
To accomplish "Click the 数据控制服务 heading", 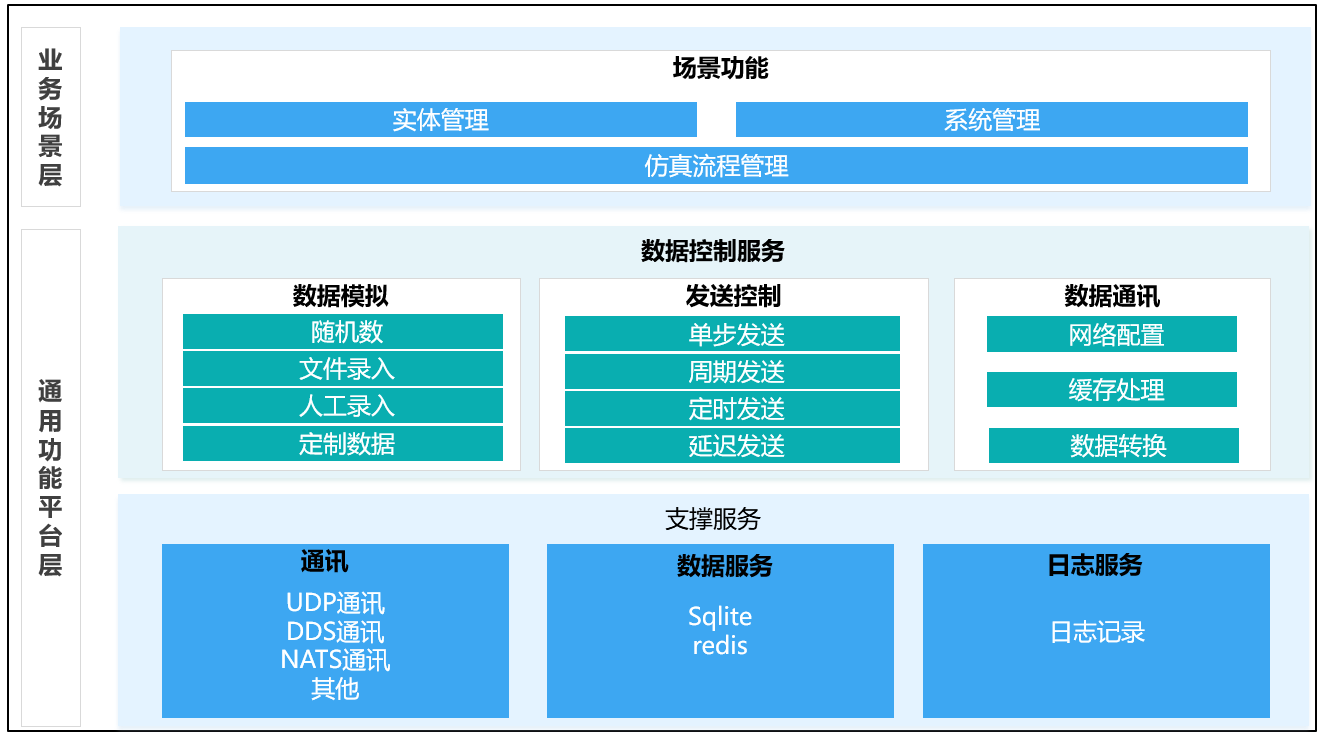I will [713, 251].
